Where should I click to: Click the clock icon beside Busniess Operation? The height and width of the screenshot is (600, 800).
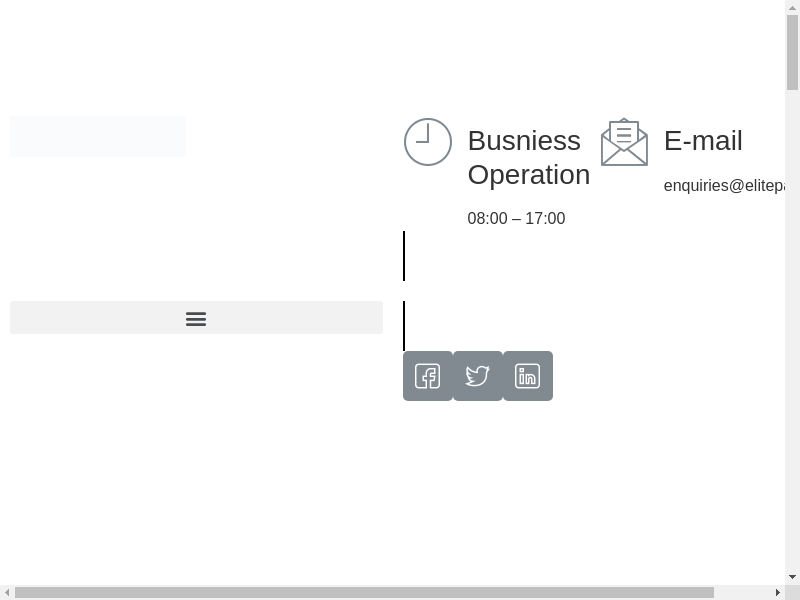coord(428,142)
